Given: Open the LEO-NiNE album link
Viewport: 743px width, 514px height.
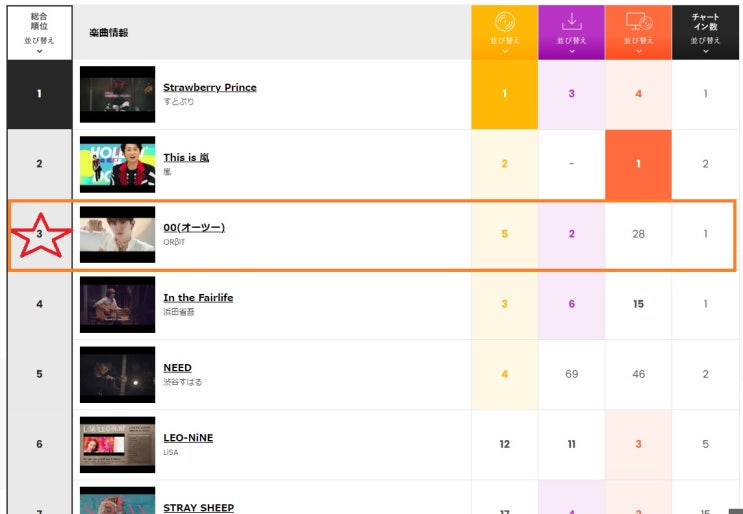Looking at the screenshot, I should pyautogui.click(x=188, y=438).
